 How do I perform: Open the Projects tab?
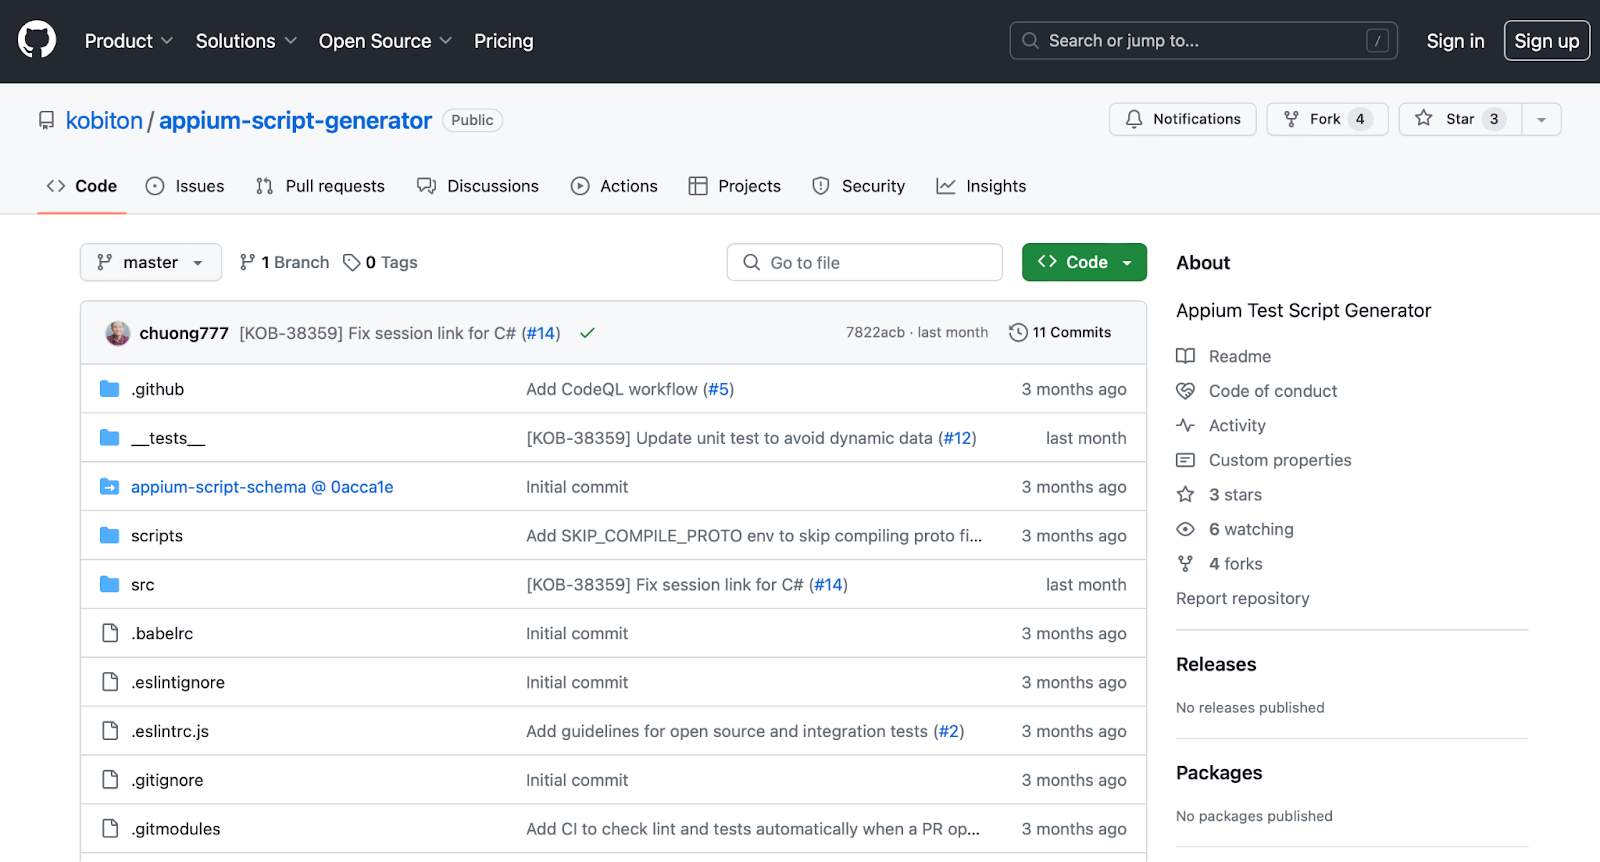pyautogui.click(x=735, y=186)
